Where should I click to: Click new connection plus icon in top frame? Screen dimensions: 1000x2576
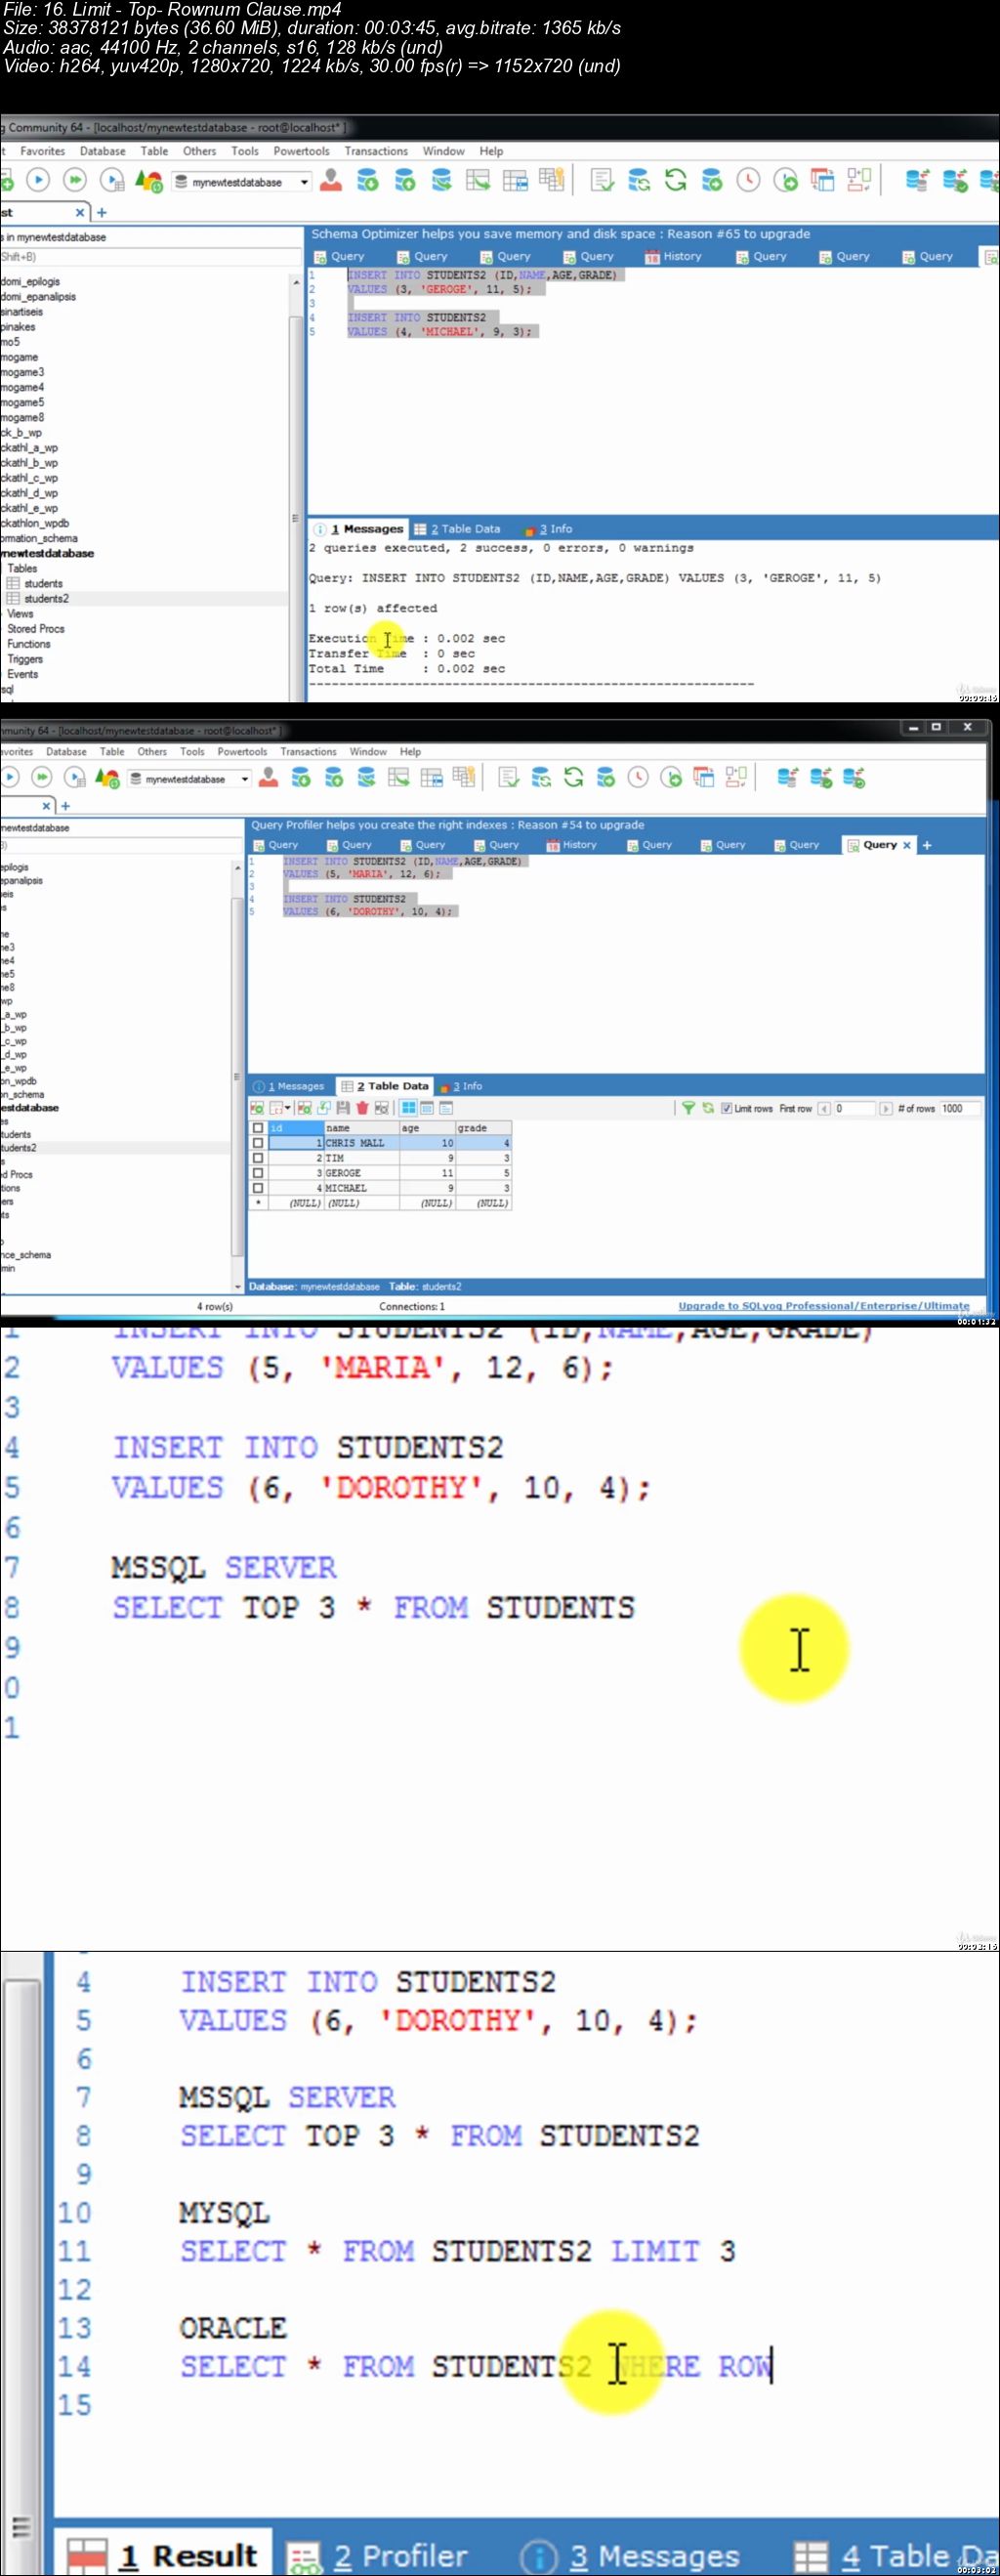point(101,212)
